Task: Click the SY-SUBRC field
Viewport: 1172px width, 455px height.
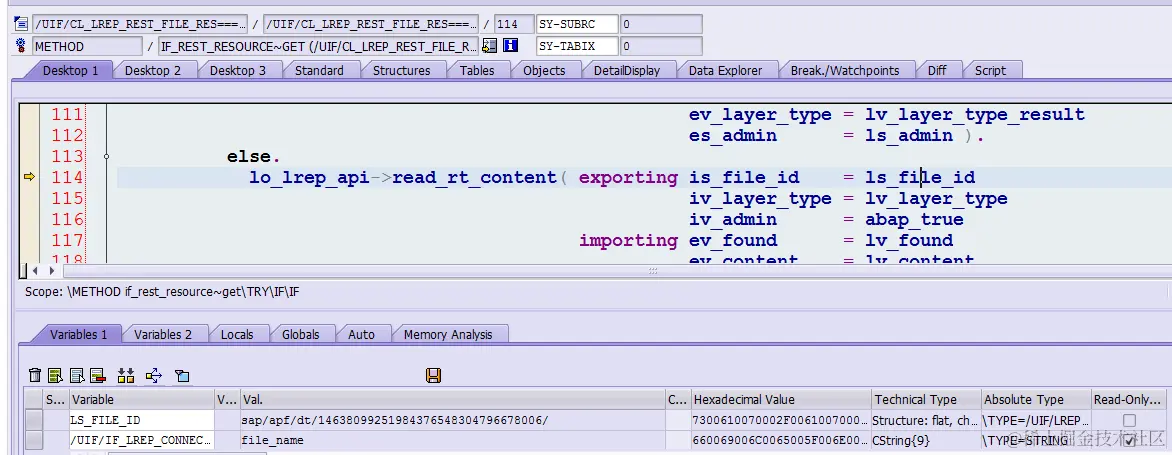Action: (x=577, y=25)
